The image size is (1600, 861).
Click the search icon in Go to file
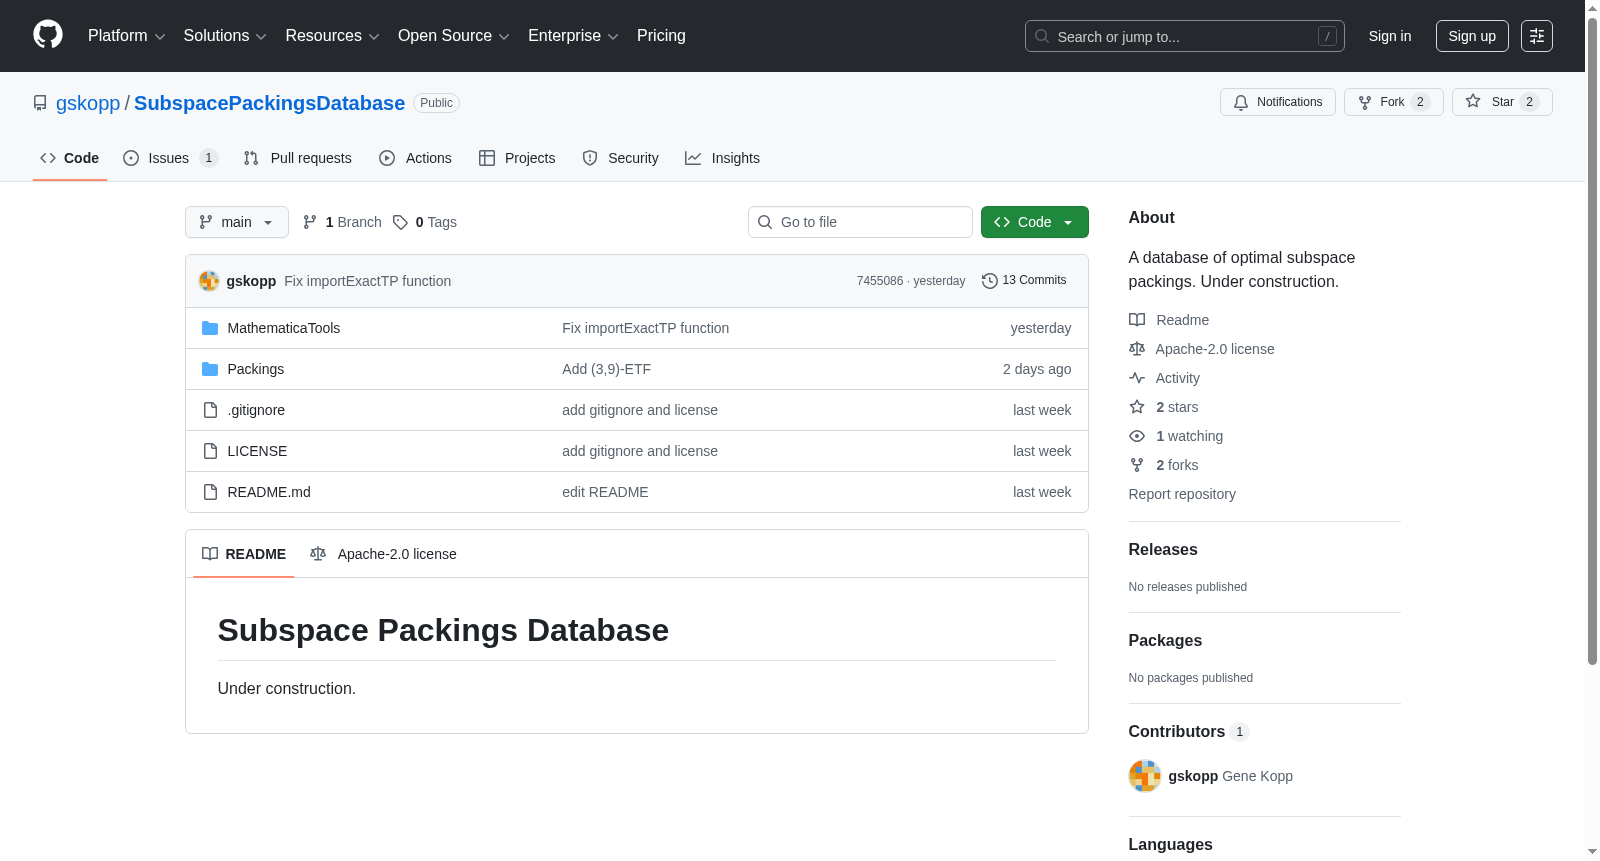[x=765, y=222]
